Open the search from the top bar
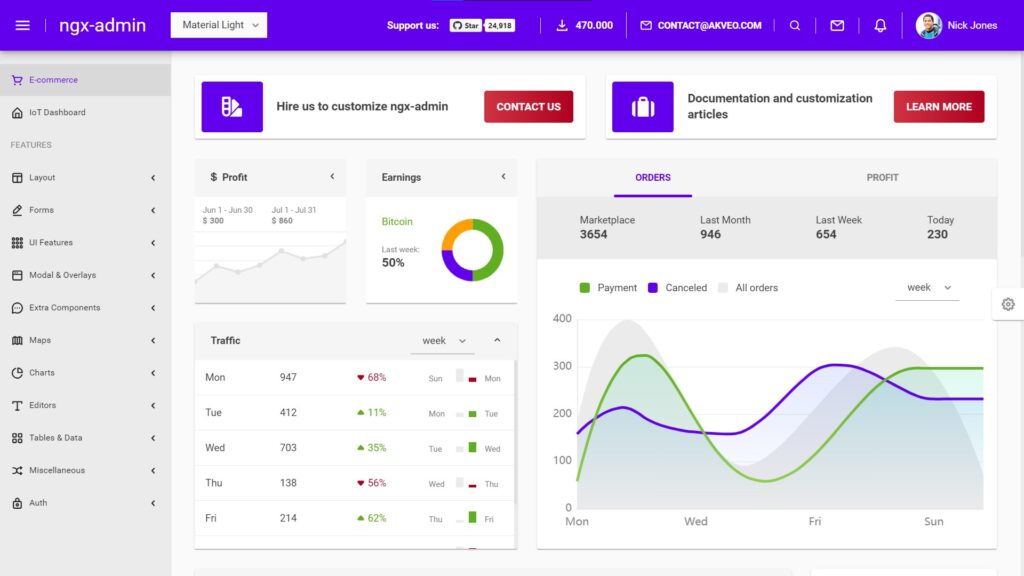The height and width of the screenshot is (576, 1024). pos(795,25)
